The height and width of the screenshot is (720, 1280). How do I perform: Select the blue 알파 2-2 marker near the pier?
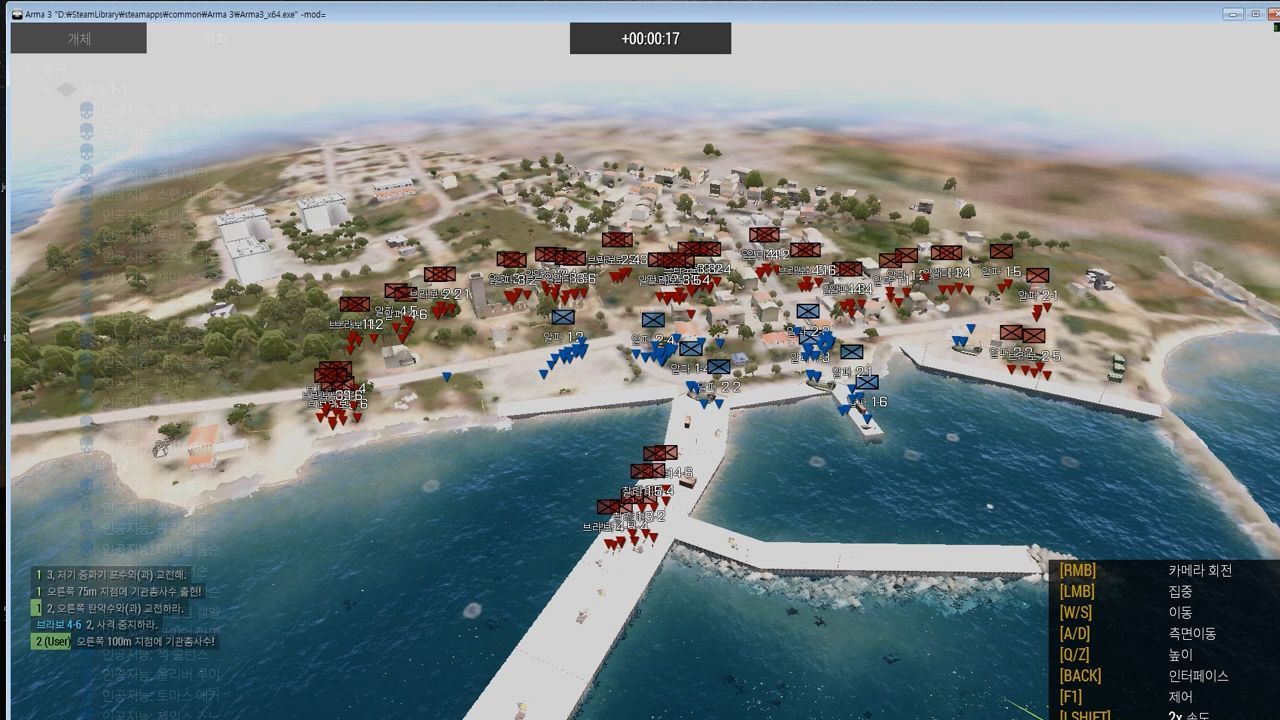pos(718,367)
